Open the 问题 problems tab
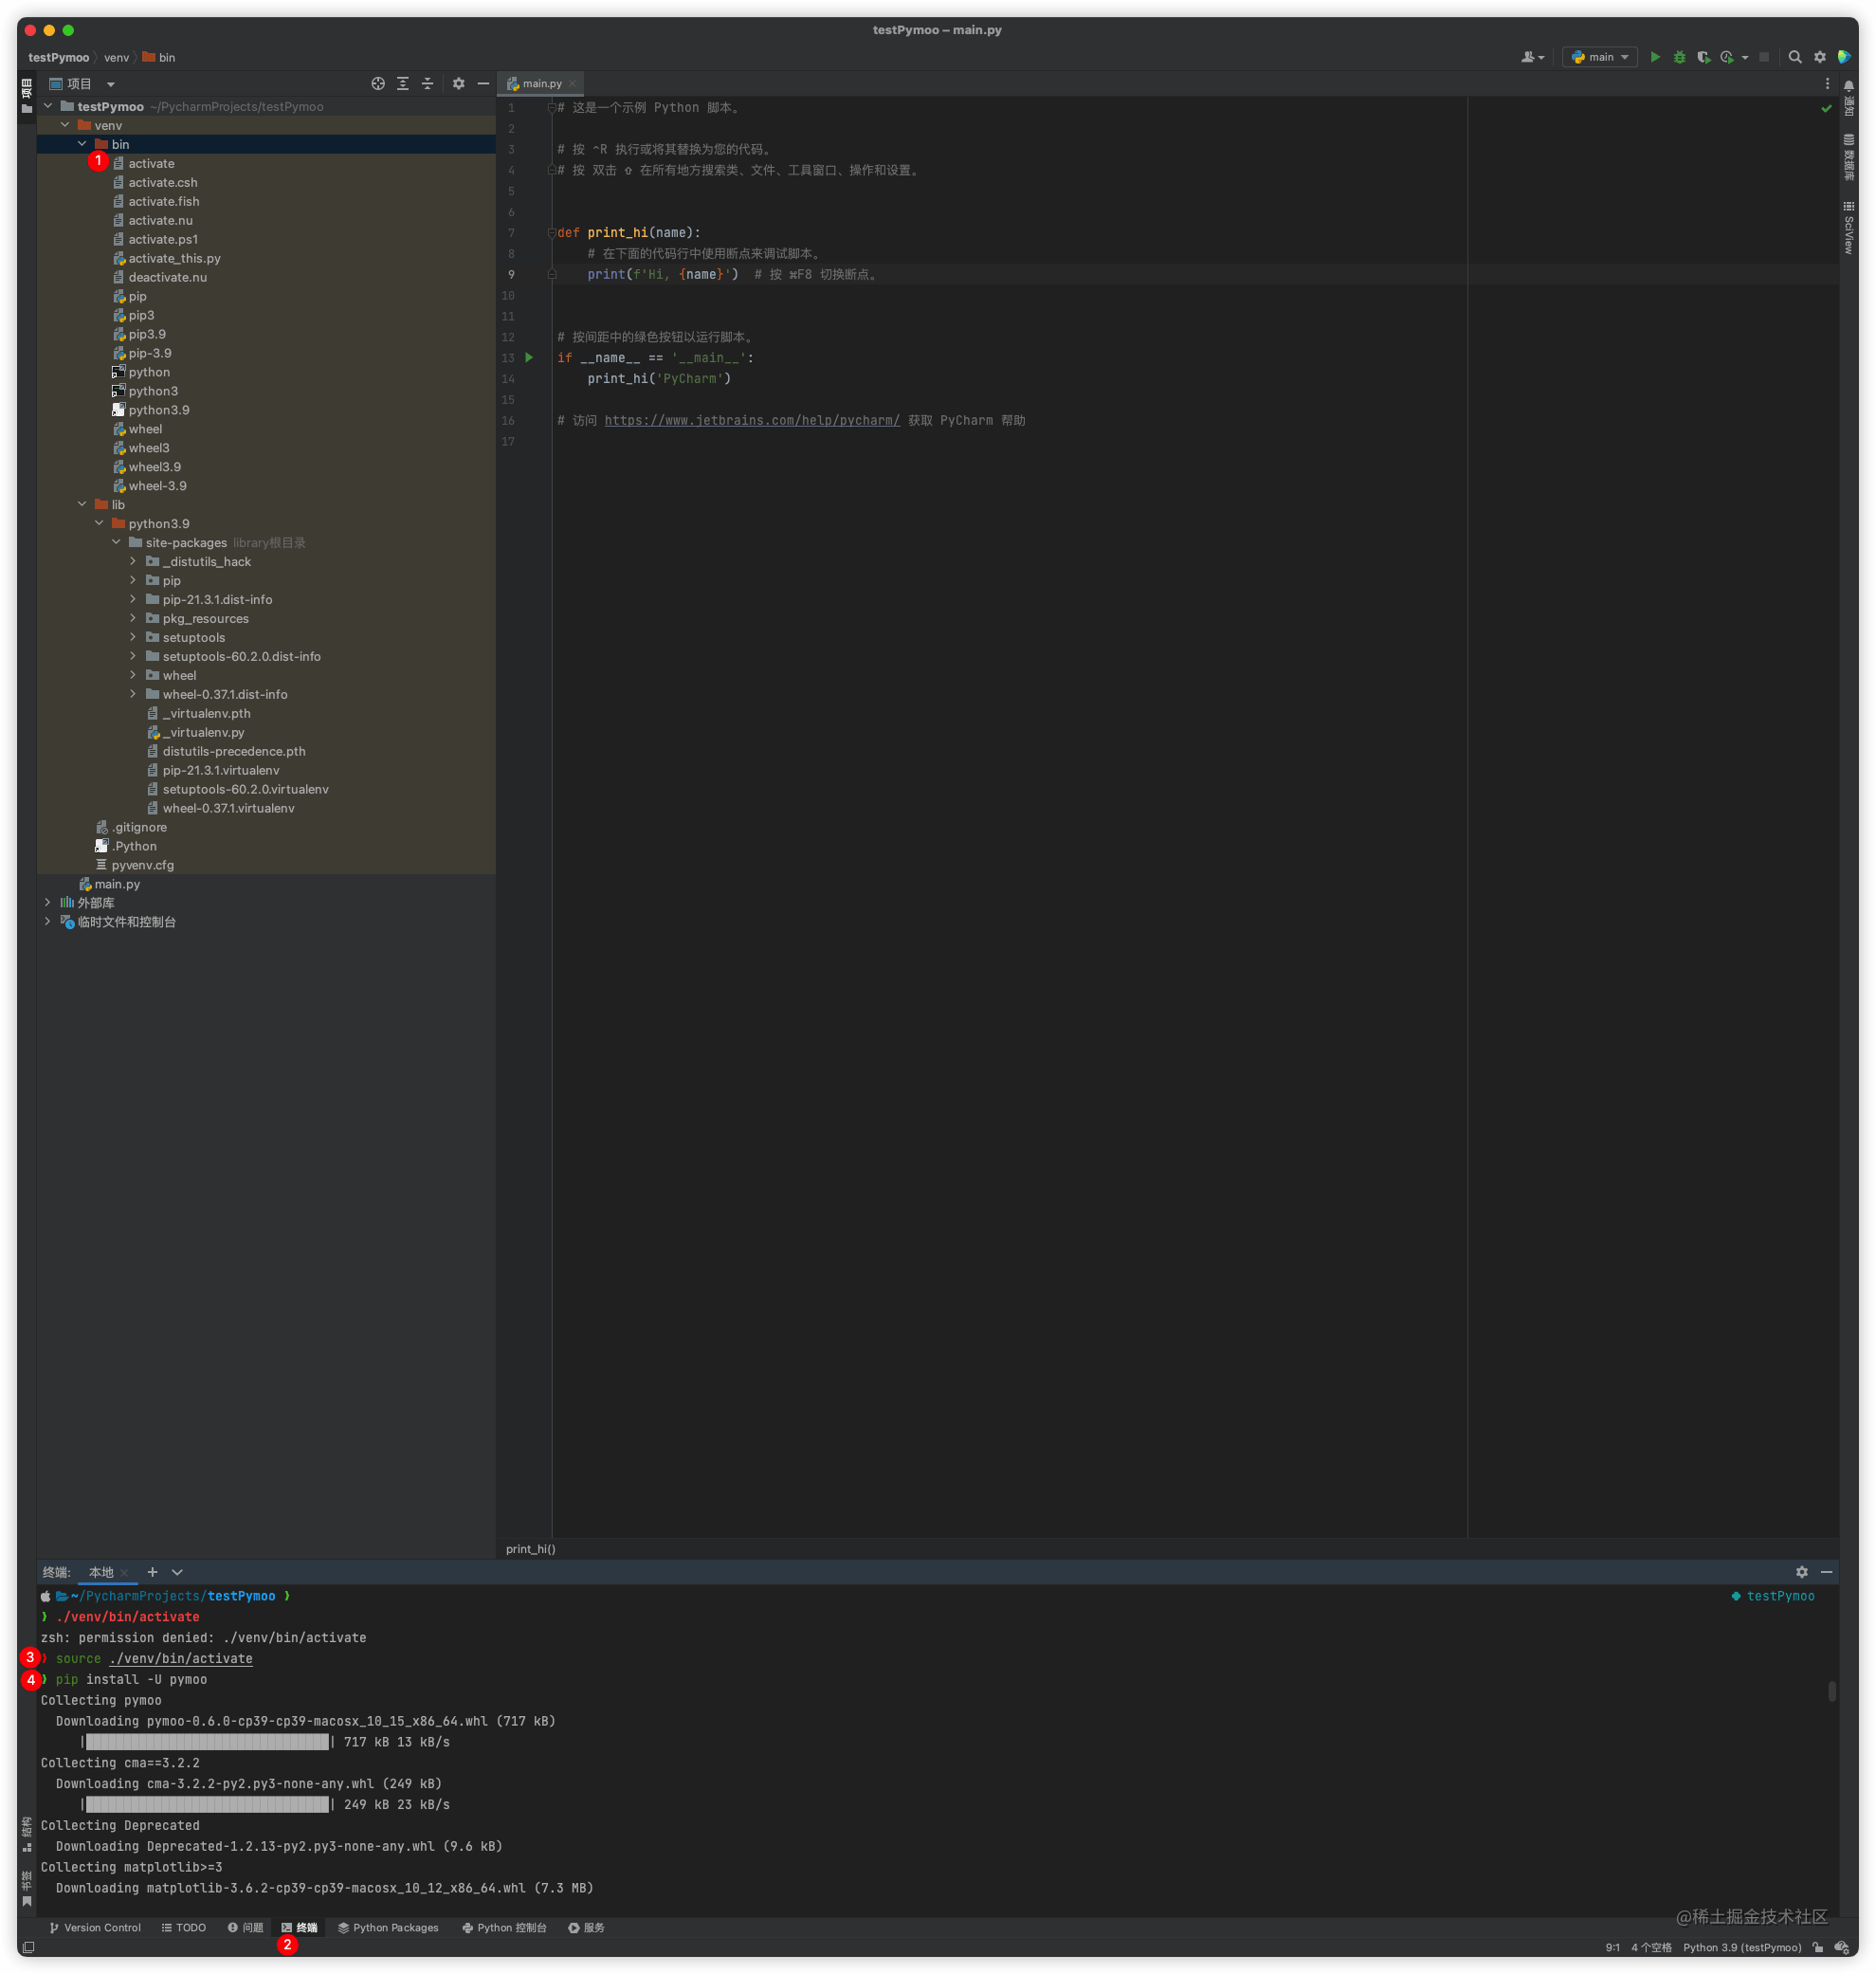Viewport: 1876px width, 1974px height. [x=245, y=1927]
